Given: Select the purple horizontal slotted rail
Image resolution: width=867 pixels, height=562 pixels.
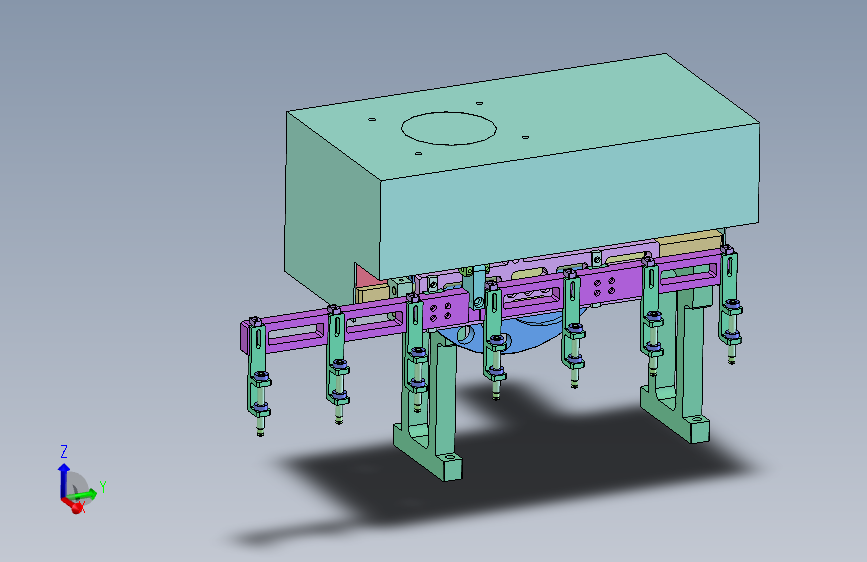Looking at the screenshot, I should [x=481, y=301].
